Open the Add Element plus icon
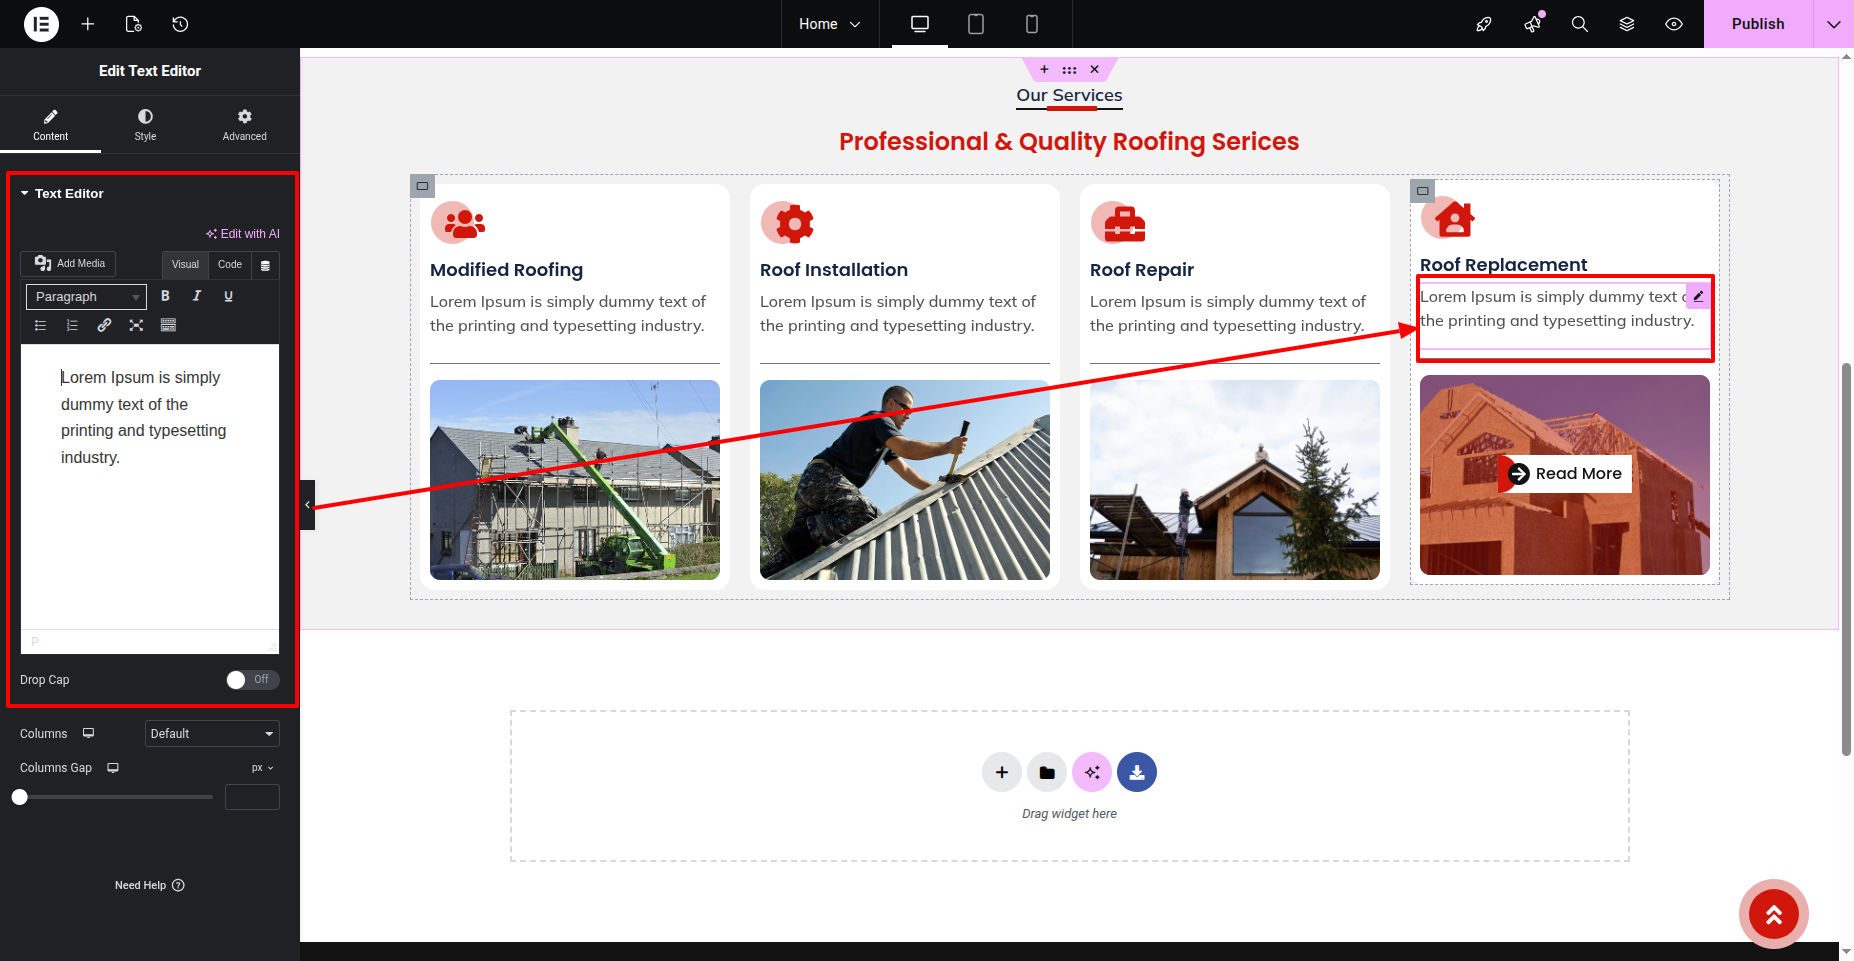This screenshot has height=961, width=1854. click(88, 24)
